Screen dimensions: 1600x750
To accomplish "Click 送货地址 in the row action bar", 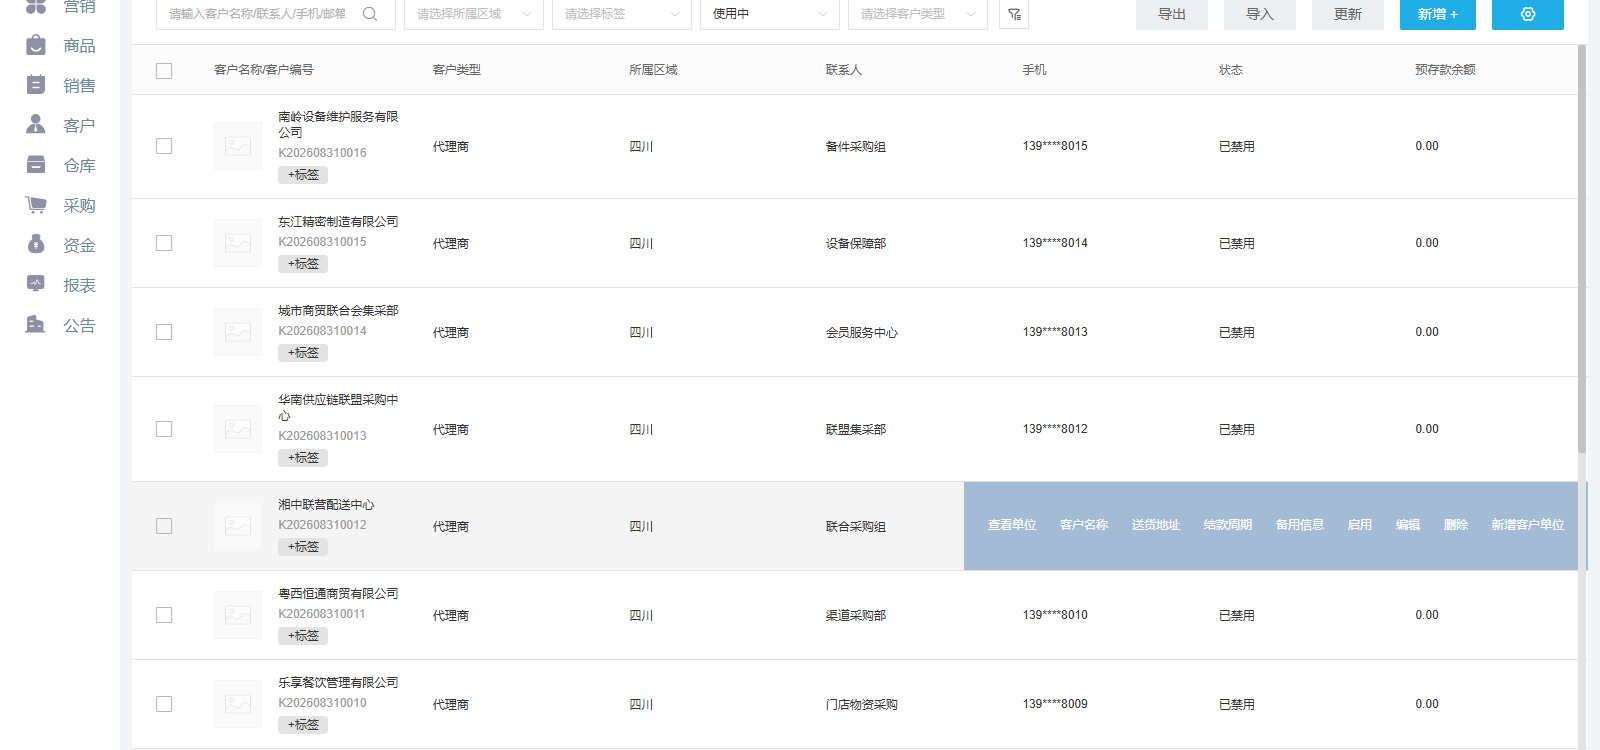I will pos(1156,525).
